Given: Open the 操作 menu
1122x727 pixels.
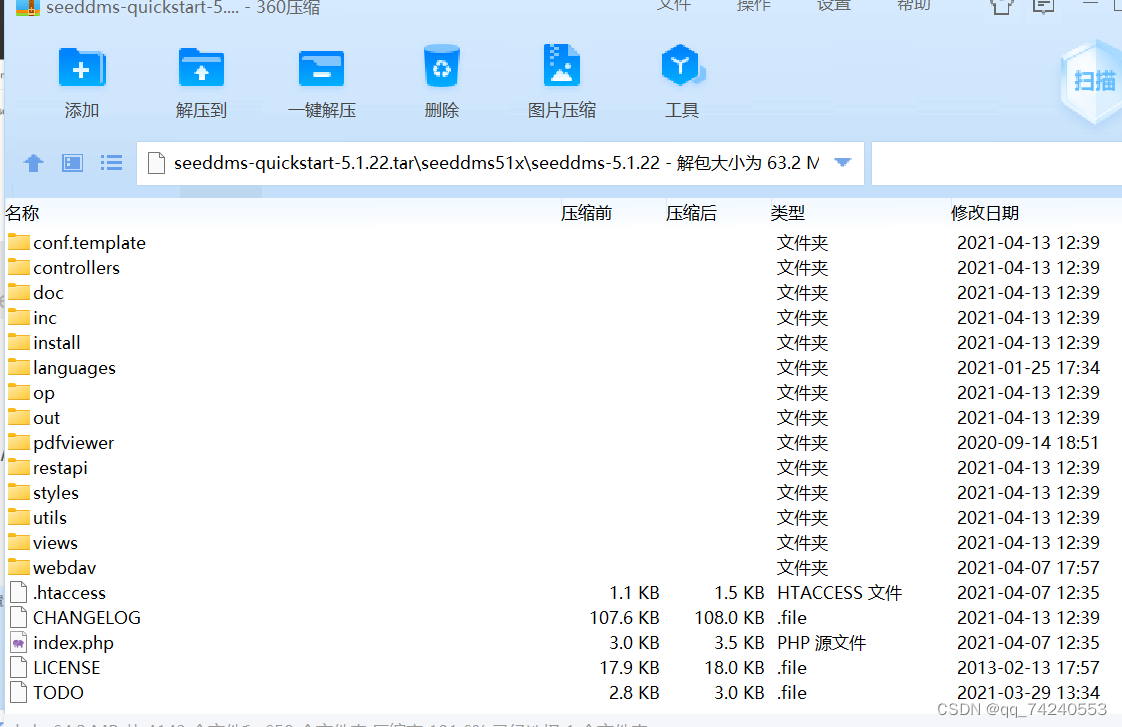Looking at the screenshot, I should click(754, 6).
